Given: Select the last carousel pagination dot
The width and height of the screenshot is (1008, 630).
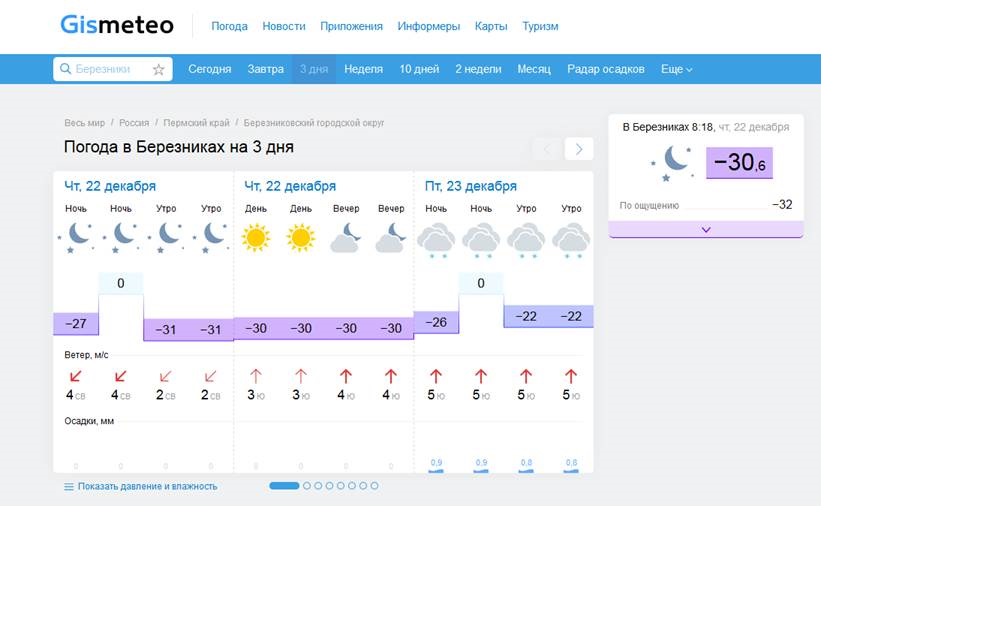Looking at the screenshot, I should (x=374, y=486).
